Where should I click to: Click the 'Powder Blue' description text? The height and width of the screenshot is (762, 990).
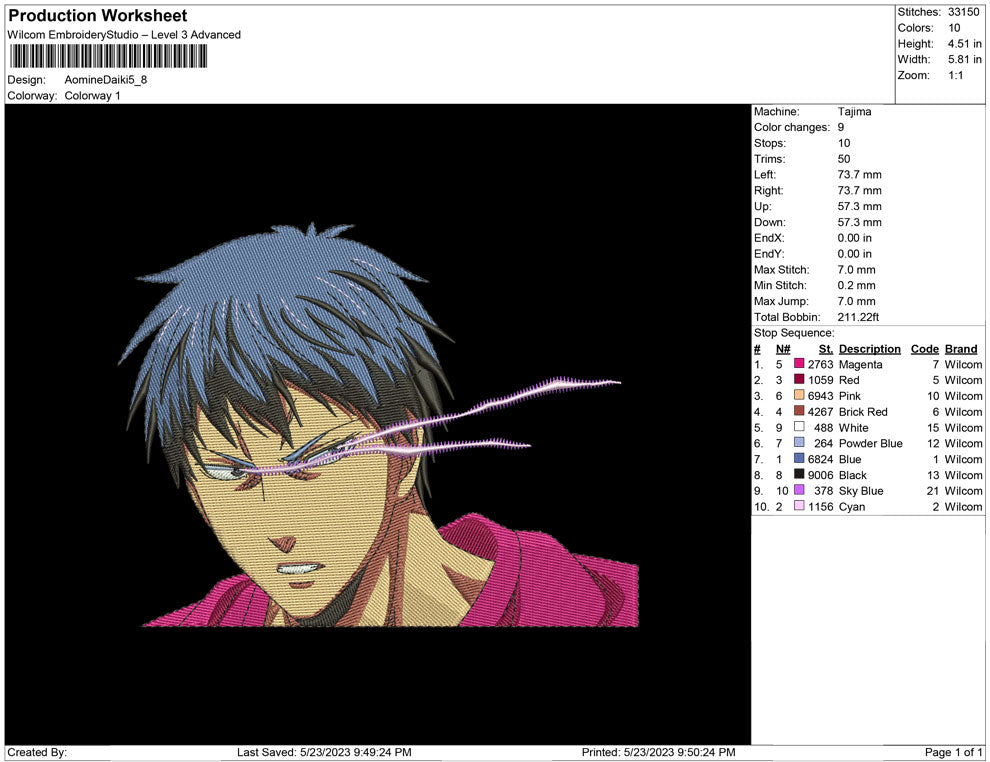coord(870,443)
